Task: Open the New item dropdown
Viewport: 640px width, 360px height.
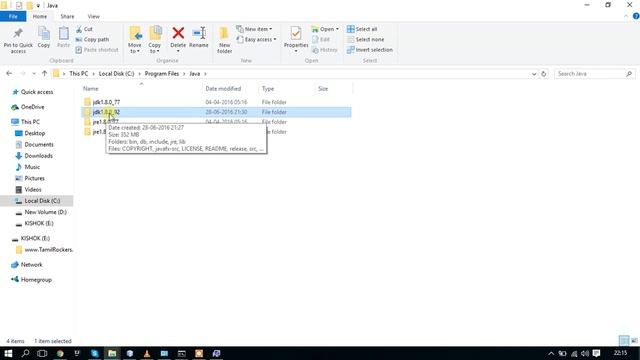Action: [x=254, y=29]
